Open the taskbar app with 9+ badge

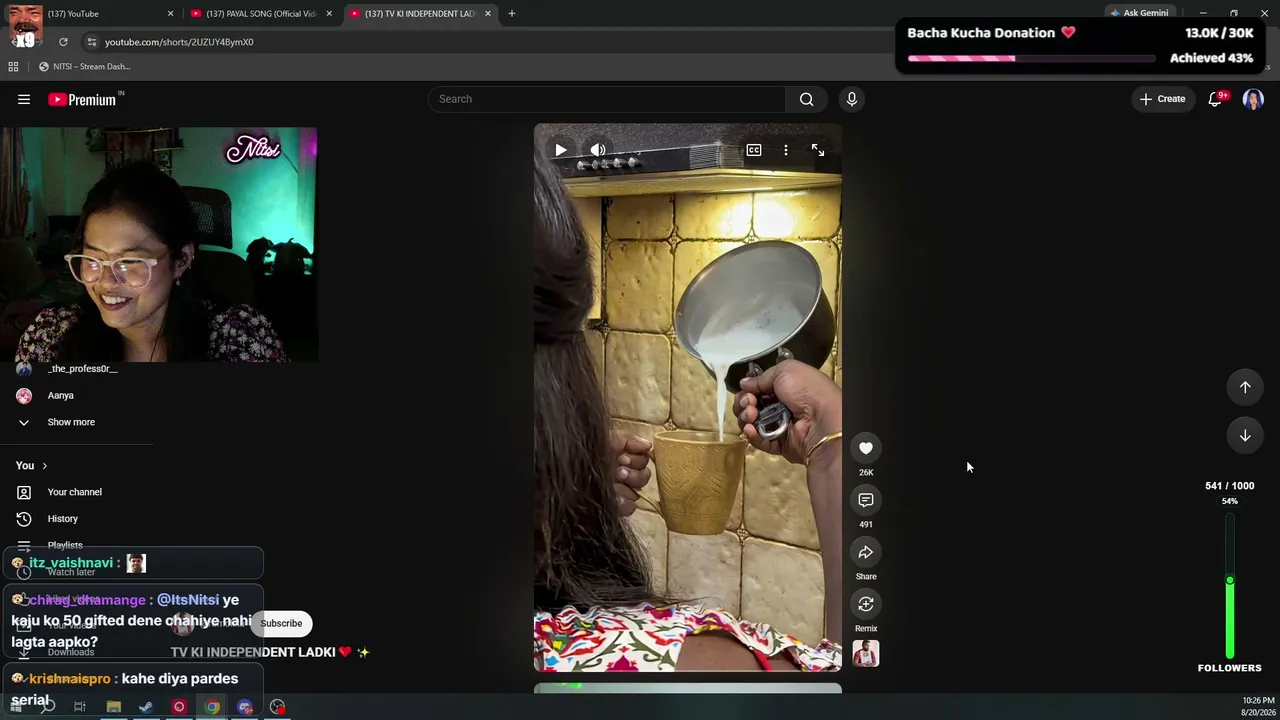click(x=245, y=707)
